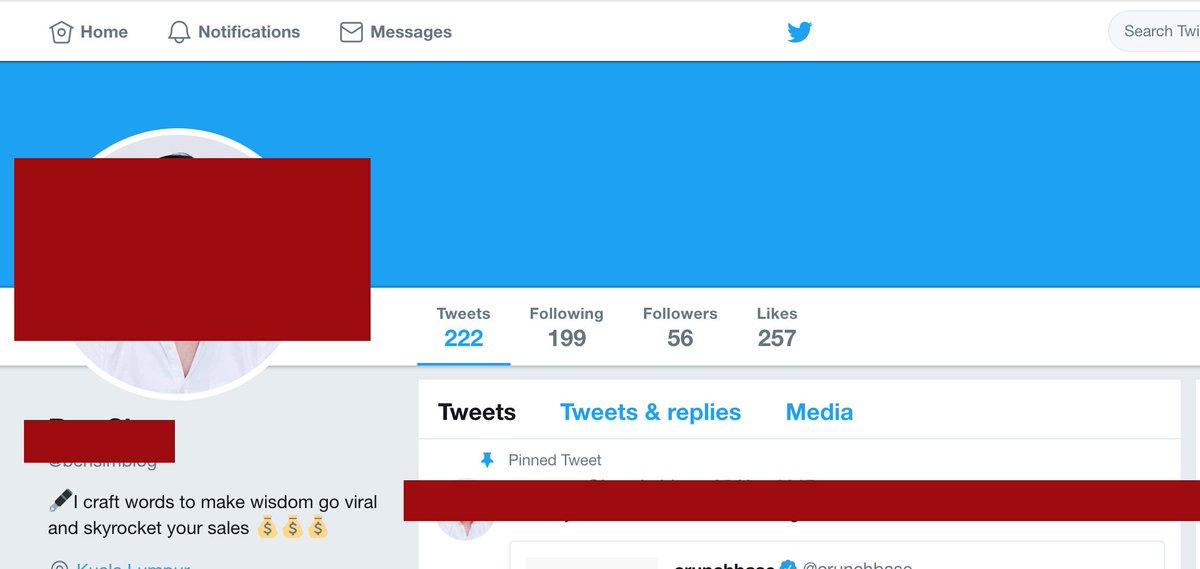The height and width of the screenshot is (569, 1200).
Task: Open the Notifications menu item
Action: tap(234, 32)
